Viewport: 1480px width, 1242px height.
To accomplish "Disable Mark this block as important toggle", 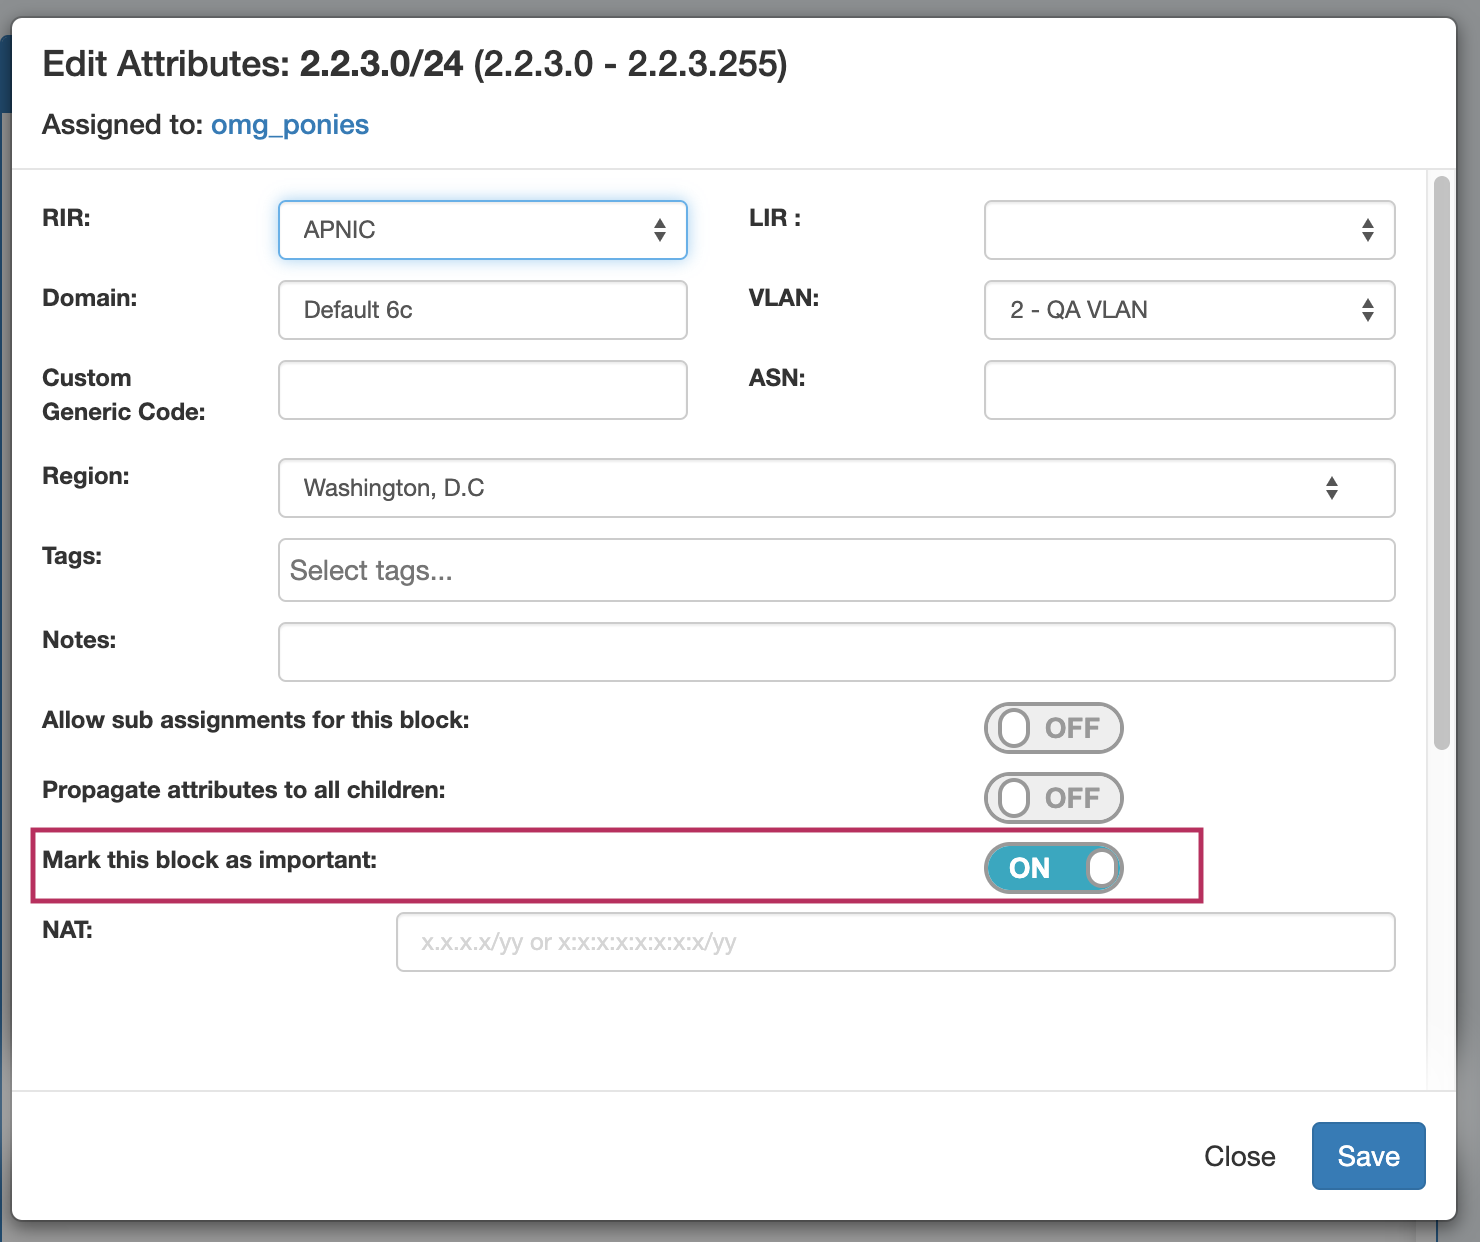I will [x=1053, y=868].
